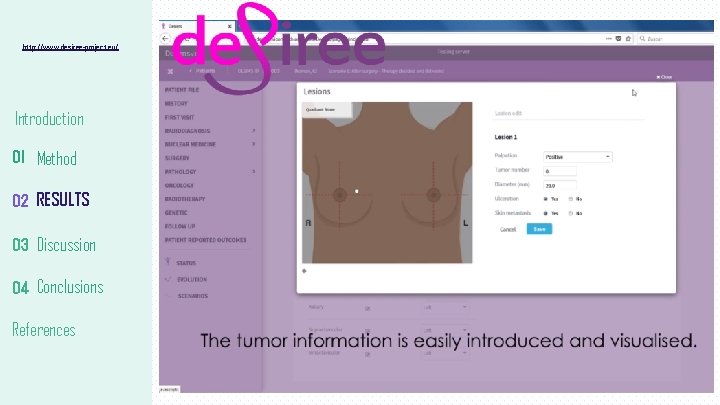Click the 01 Method slide outline entry

tap(45, 158)
